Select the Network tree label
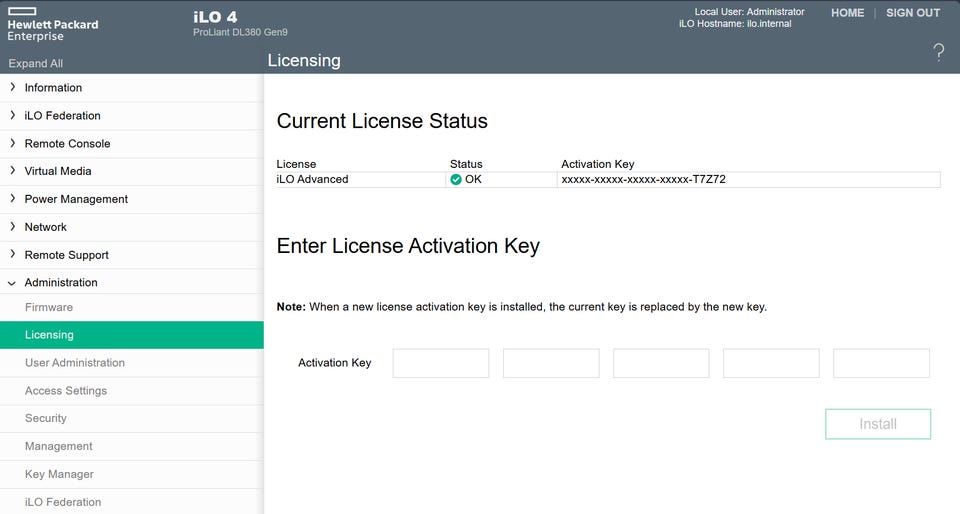The height and width of the screenshot is (514, 960). coord(45,226)
